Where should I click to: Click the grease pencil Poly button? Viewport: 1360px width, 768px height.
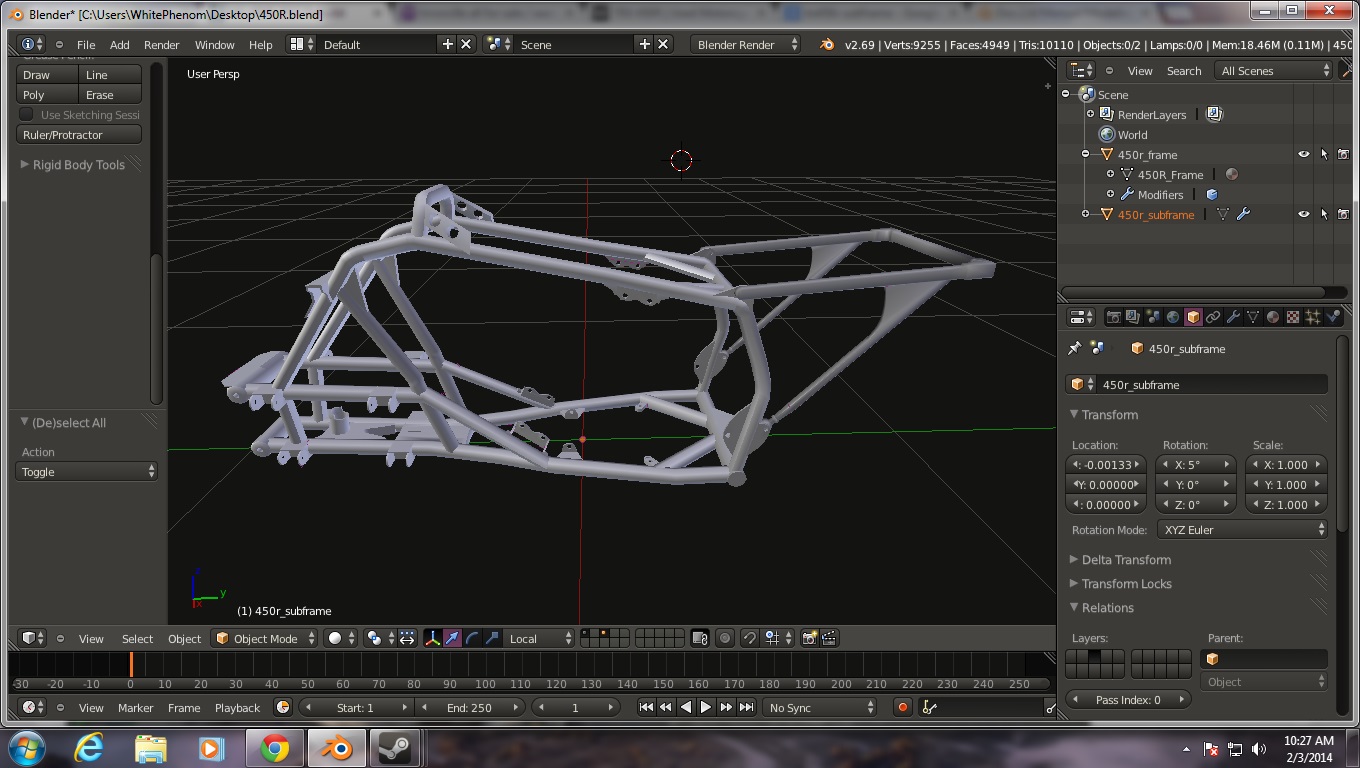(x=47, y=94)
